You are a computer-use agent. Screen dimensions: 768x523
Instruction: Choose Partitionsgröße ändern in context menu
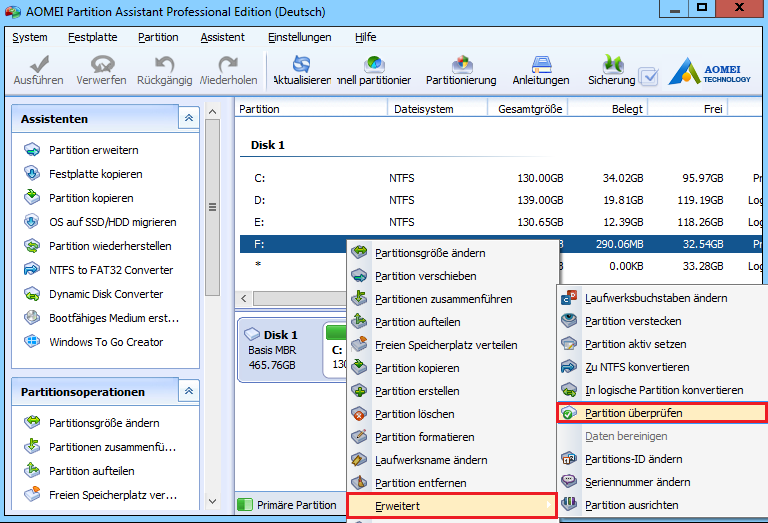(453, 253)
